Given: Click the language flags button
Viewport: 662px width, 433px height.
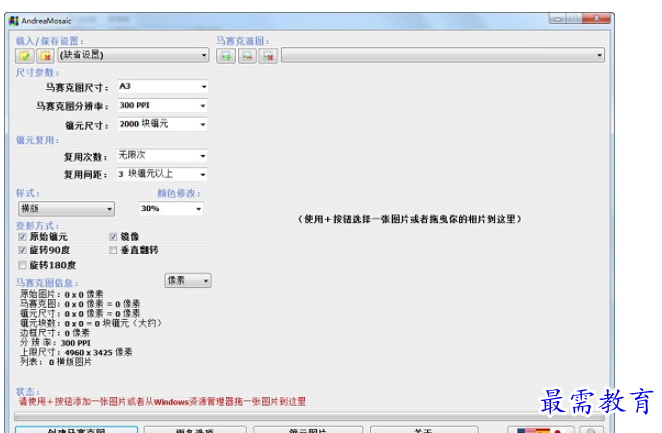Looking at the screenshot, I should point(540,430).
